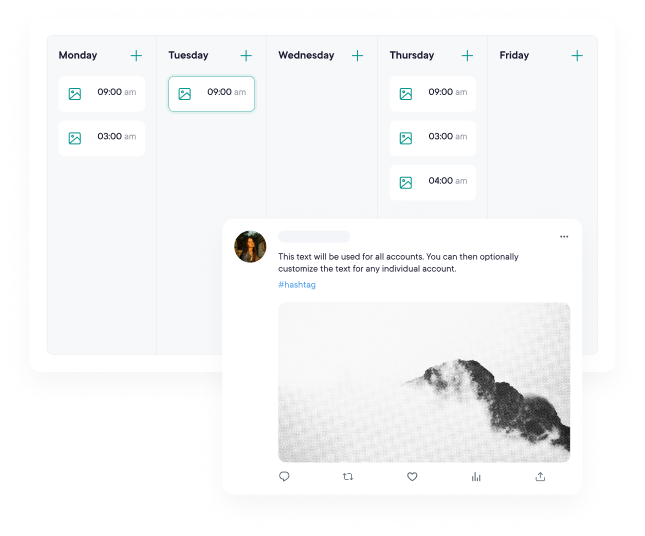Screen dimensions: 645x536
Task: View post analytics bar chart icon
Action: tap(476, 477)
